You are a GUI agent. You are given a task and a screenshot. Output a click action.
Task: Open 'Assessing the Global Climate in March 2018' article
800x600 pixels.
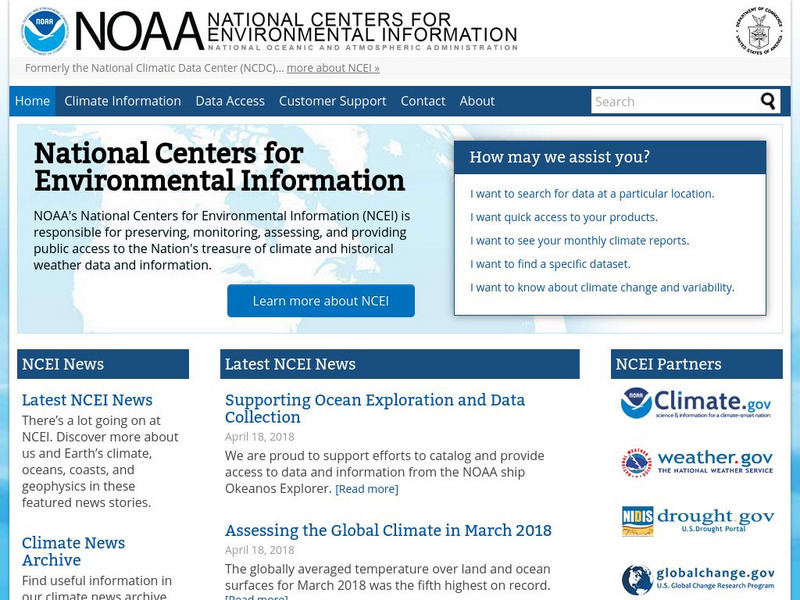click(388, 530)
